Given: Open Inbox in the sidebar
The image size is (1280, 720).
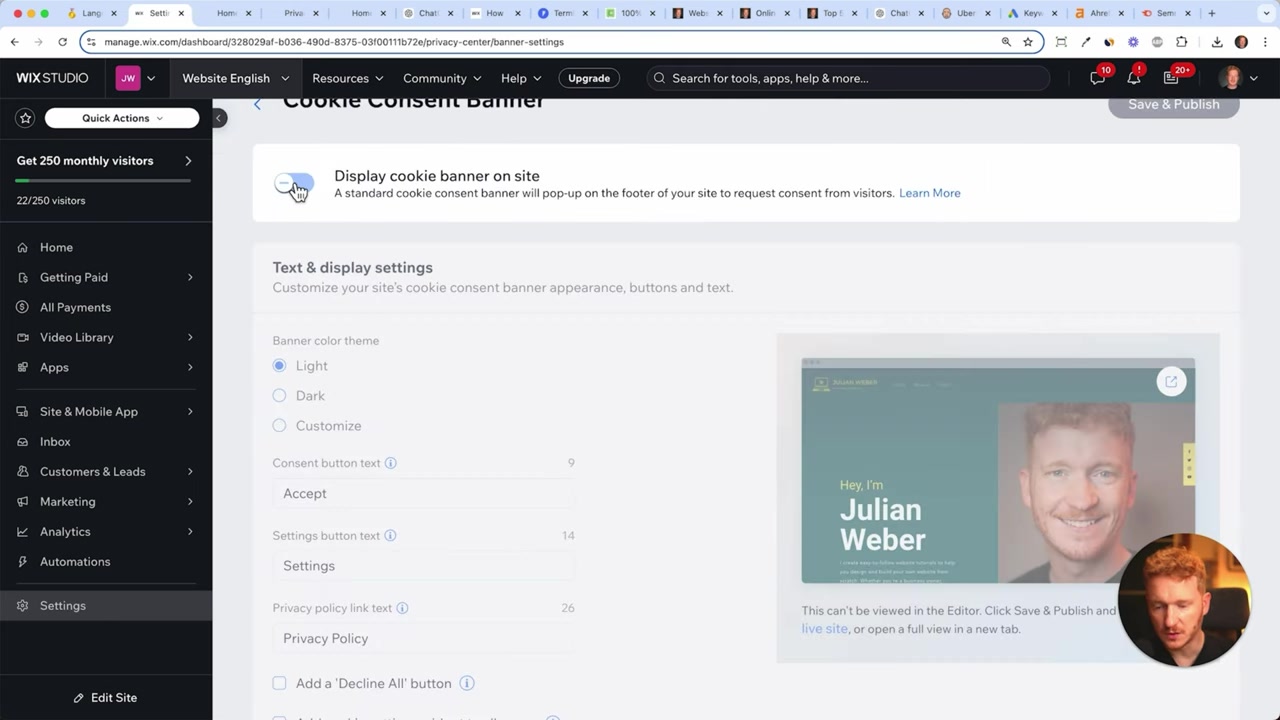Looking at the screenshot, I should (106, 441).
